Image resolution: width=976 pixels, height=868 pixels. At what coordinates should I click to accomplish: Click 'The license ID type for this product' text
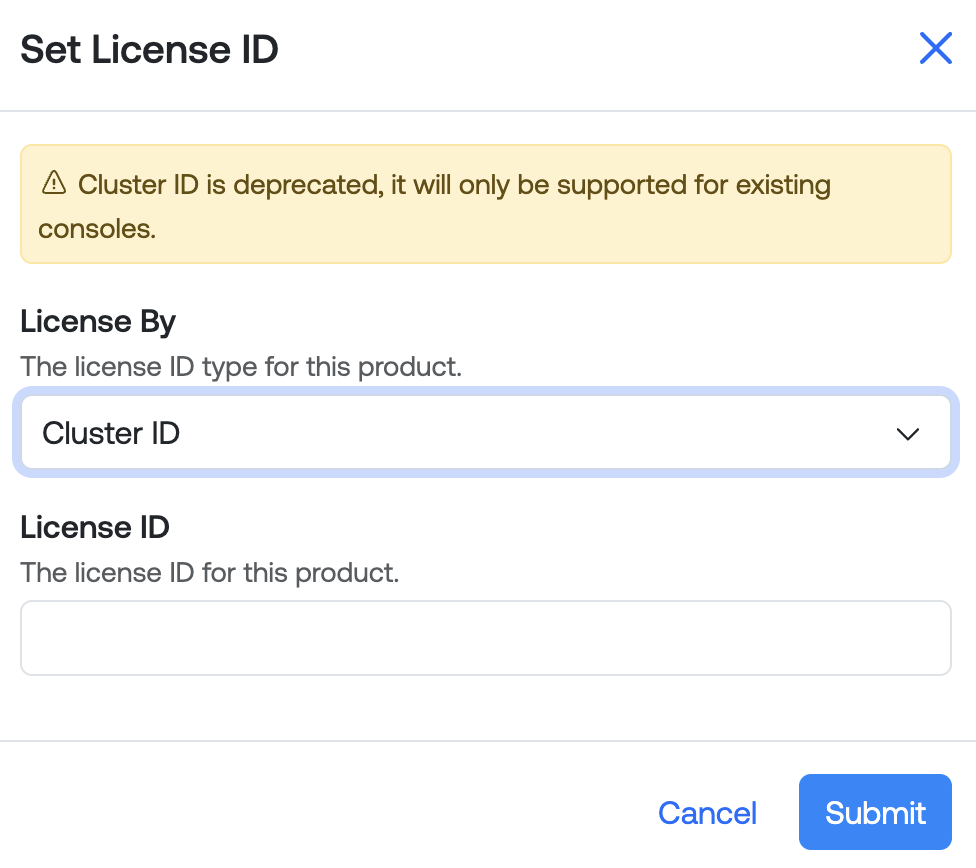241,367
